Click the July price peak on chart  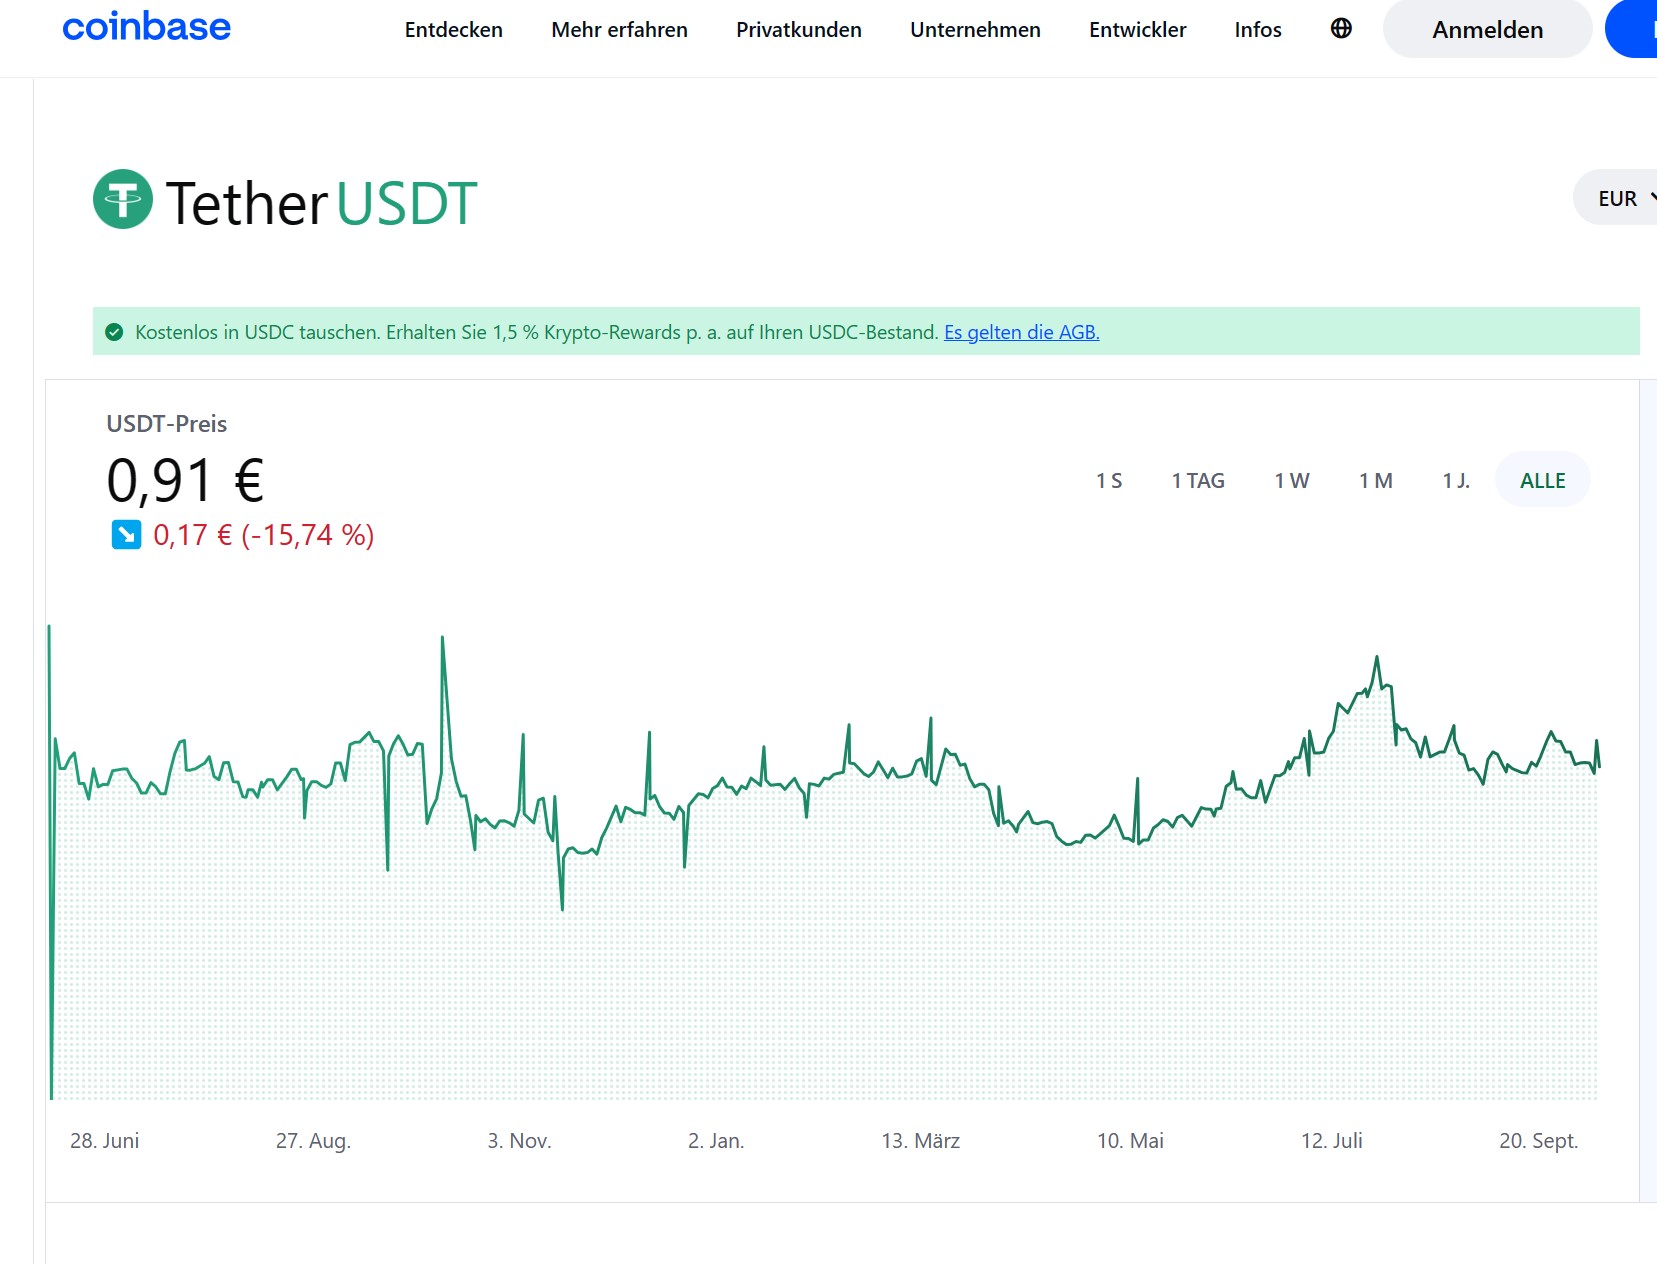(x=1377, y=658)
